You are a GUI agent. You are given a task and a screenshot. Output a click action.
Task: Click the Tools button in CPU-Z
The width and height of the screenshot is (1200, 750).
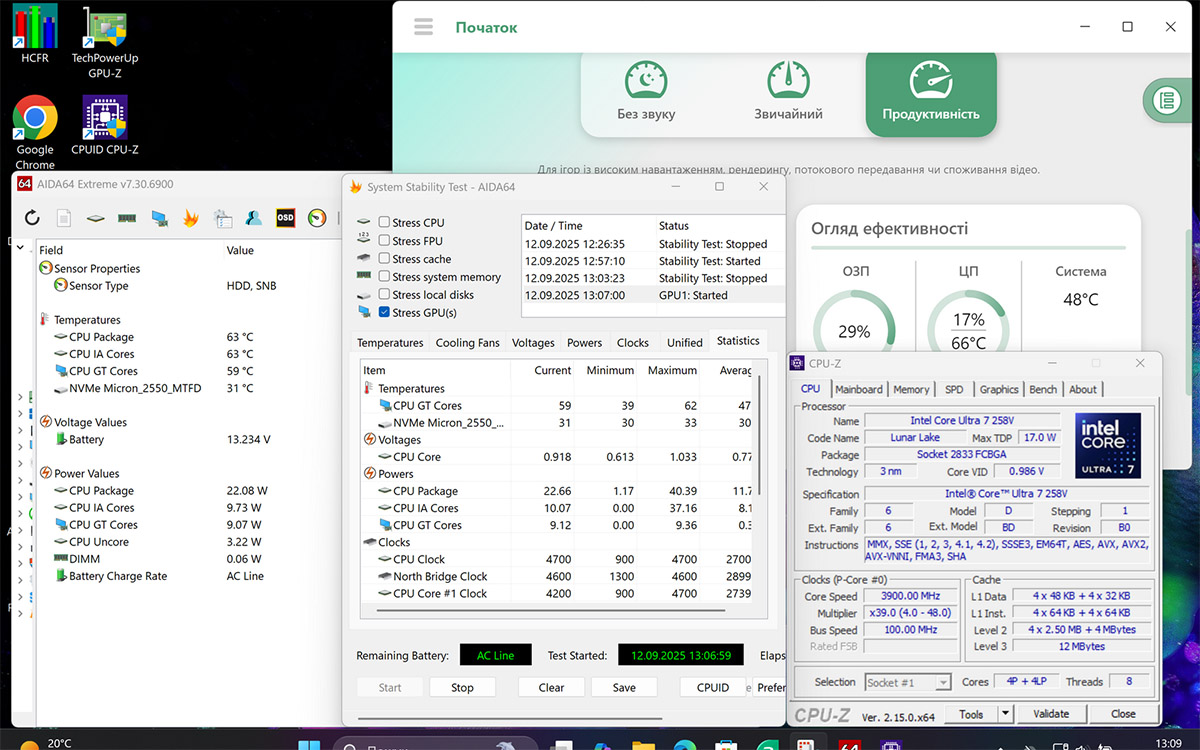971,714
